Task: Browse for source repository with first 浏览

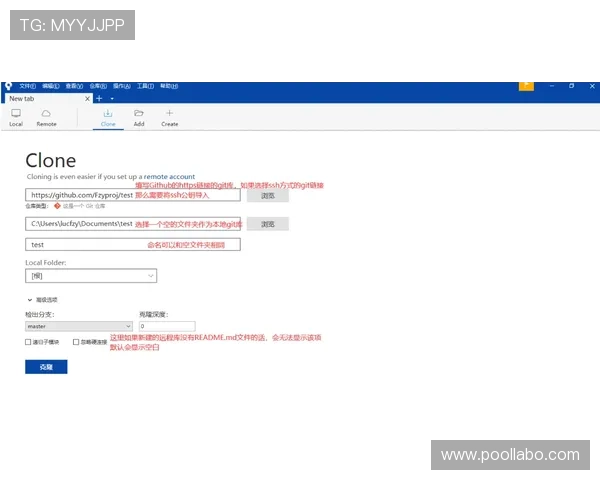Action: [x=267, y=196]
